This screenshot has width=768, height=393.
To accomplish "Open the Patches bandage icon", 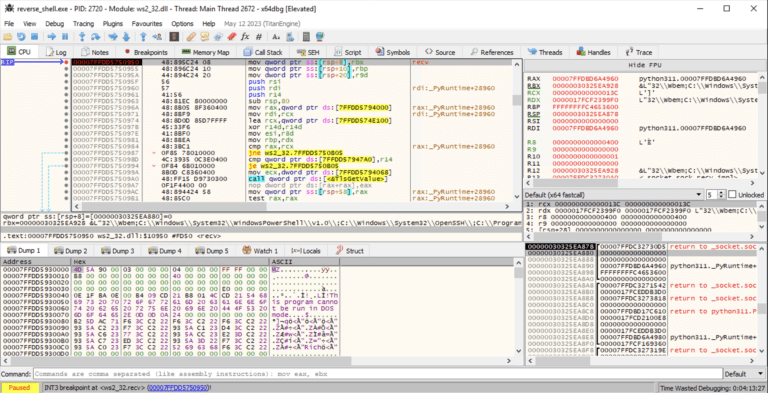I will coord(191,37).
